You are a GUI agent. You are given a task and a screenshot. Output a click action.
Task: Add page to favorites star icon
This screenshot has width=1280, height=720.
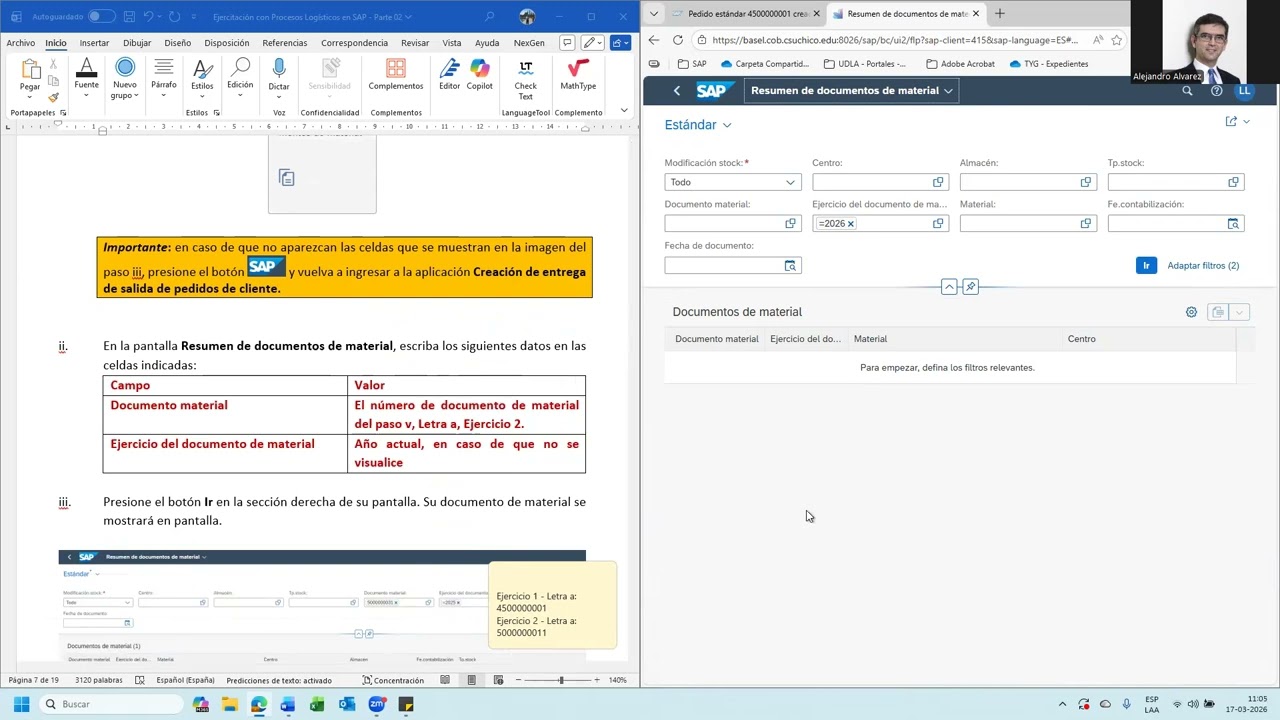tap(1116, 40)
